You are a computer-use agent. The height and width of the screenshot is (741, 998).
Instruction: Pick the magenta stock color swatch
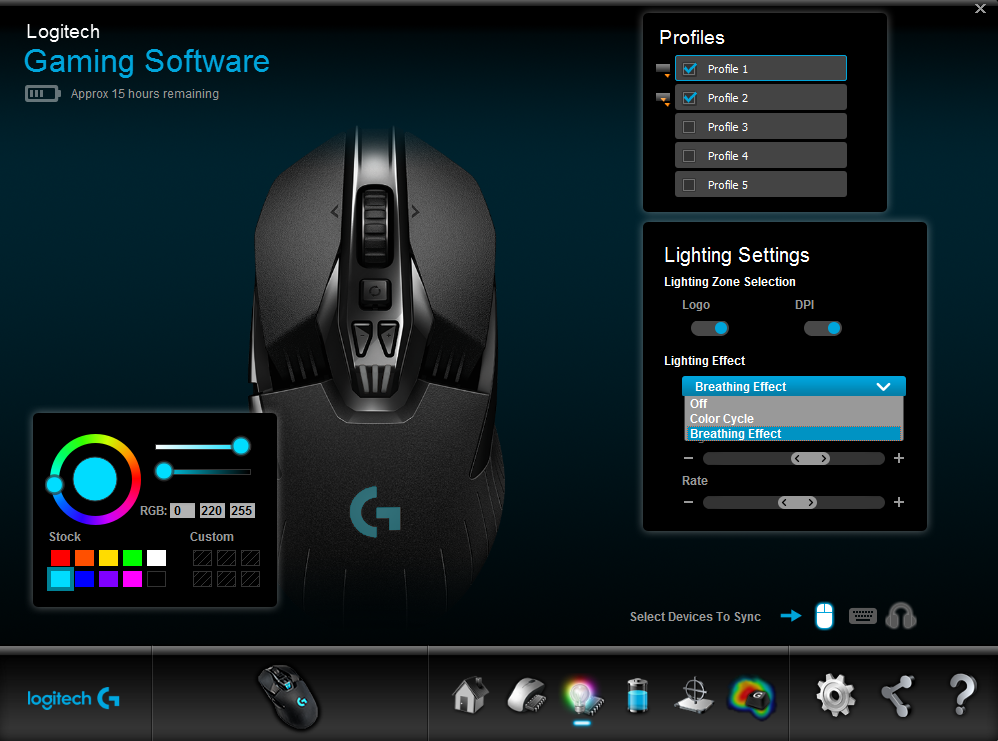tap(132, 579)
